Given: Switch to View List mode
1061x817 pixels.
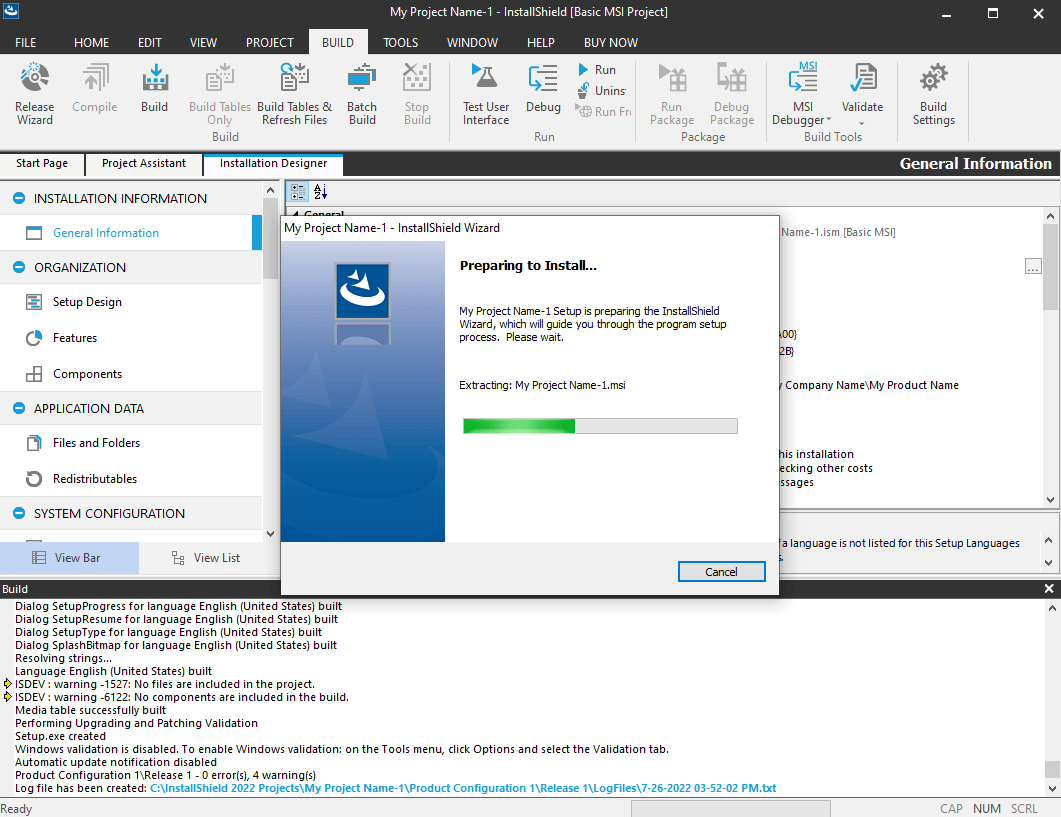Looking at the screenshot, I should 207,557.
